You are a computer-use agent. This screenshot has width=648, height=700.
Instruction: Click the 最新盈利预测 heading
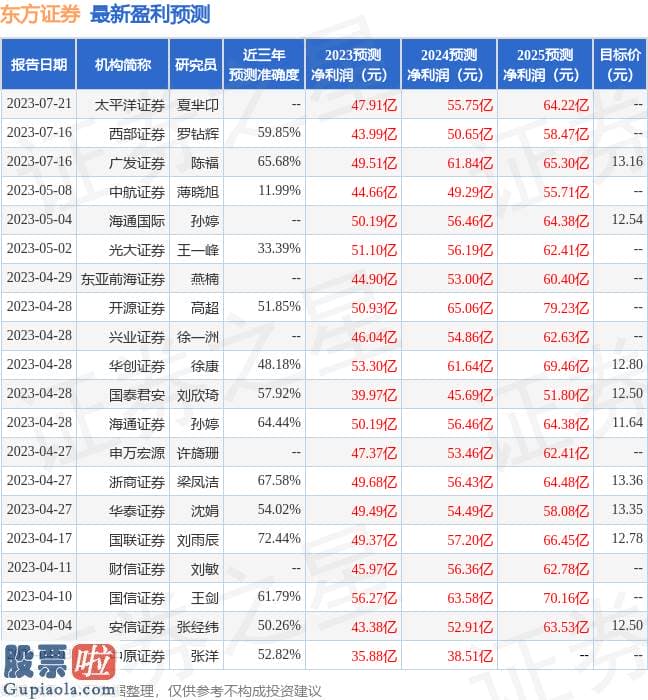(150, 14)
